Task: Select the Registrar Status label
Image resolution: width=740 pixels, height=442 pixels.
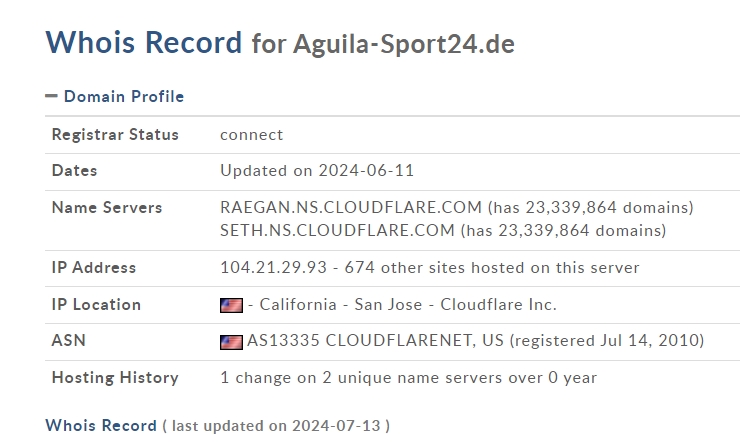Action: (x=115, y=134)
